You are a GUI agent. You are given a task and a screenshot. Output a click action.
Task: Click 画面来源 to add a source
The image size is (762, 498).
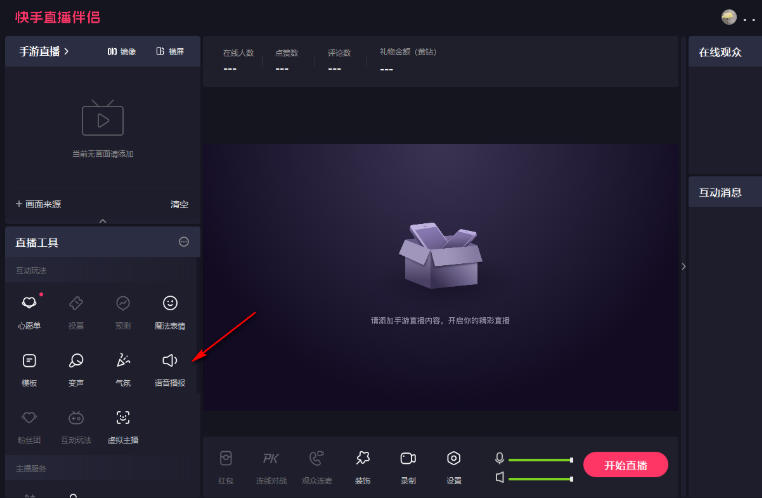[x=38, y=204]
